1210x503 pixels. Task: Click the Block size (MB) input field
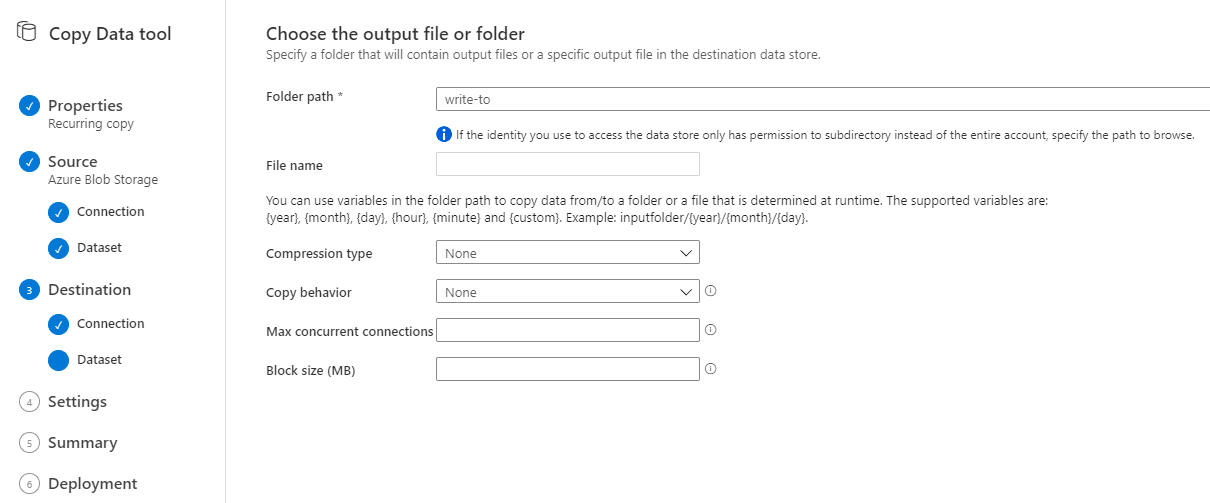(567, 369)
